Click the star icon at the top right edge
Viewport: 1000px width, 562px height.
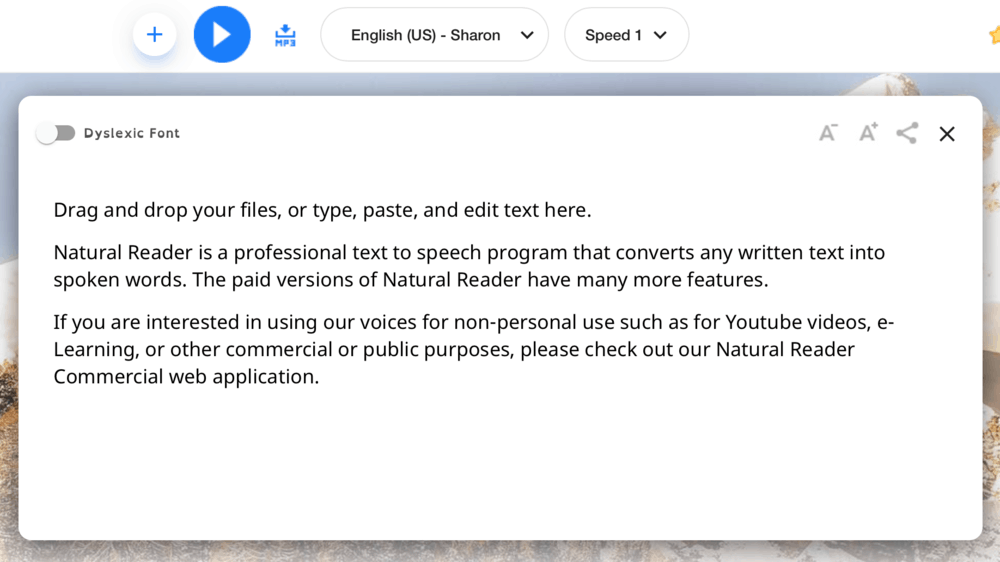(995, 34)
